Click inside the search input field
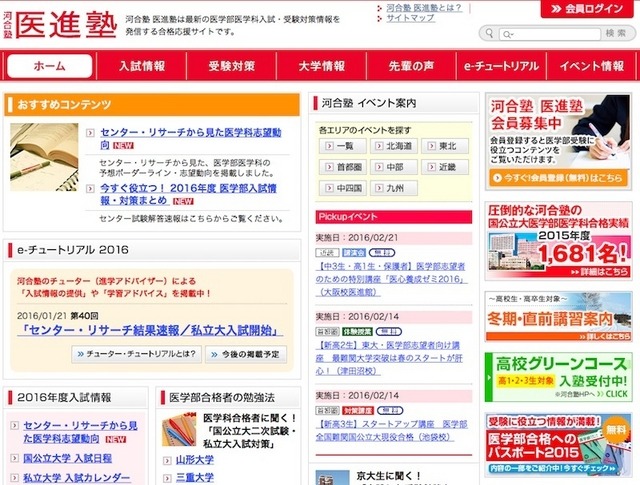640x485 pixels. [549, 34]
